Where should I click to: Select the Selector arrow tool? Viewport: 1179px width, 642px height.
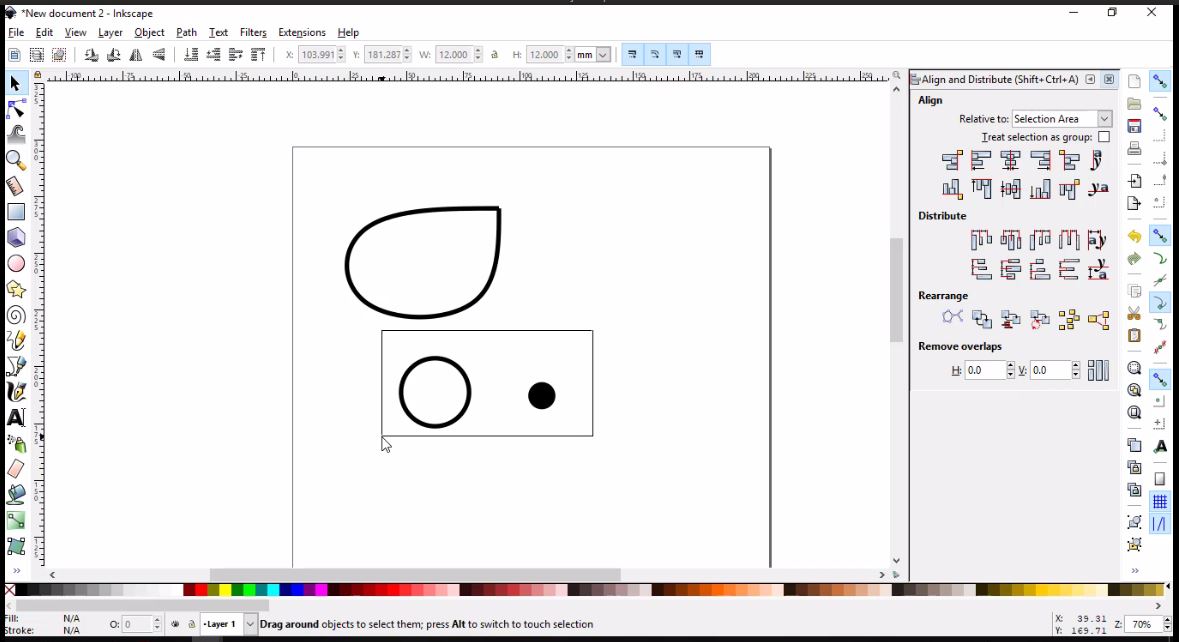(15, 83)
